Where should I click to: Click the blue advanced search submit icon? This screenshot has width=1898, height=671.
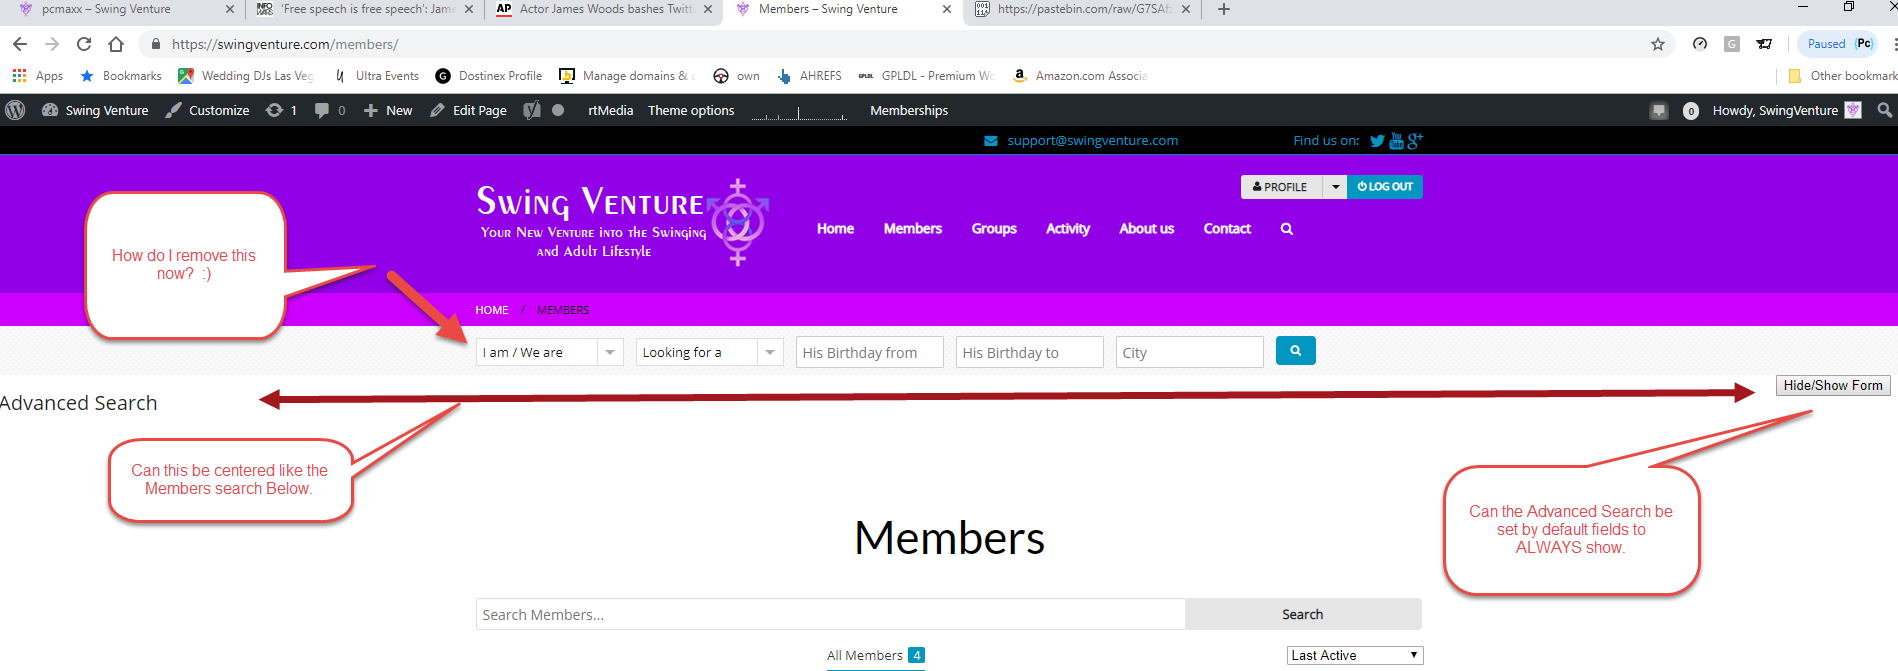tap(1295, 351)
